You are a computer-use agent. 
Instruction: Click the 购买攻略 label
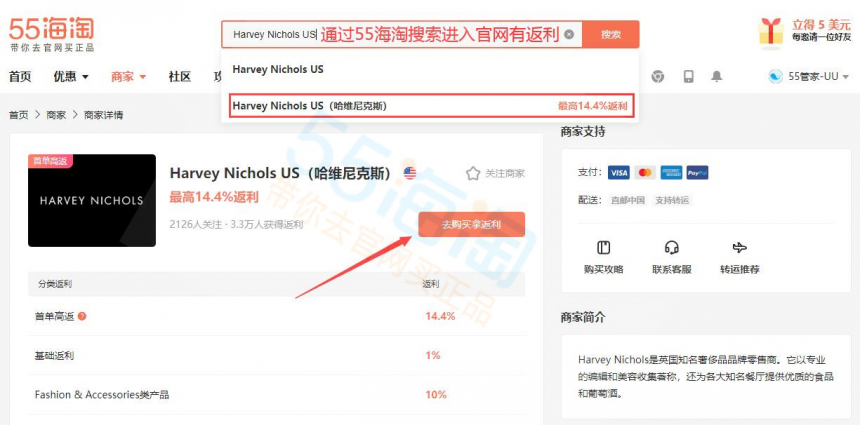[603, 269]
